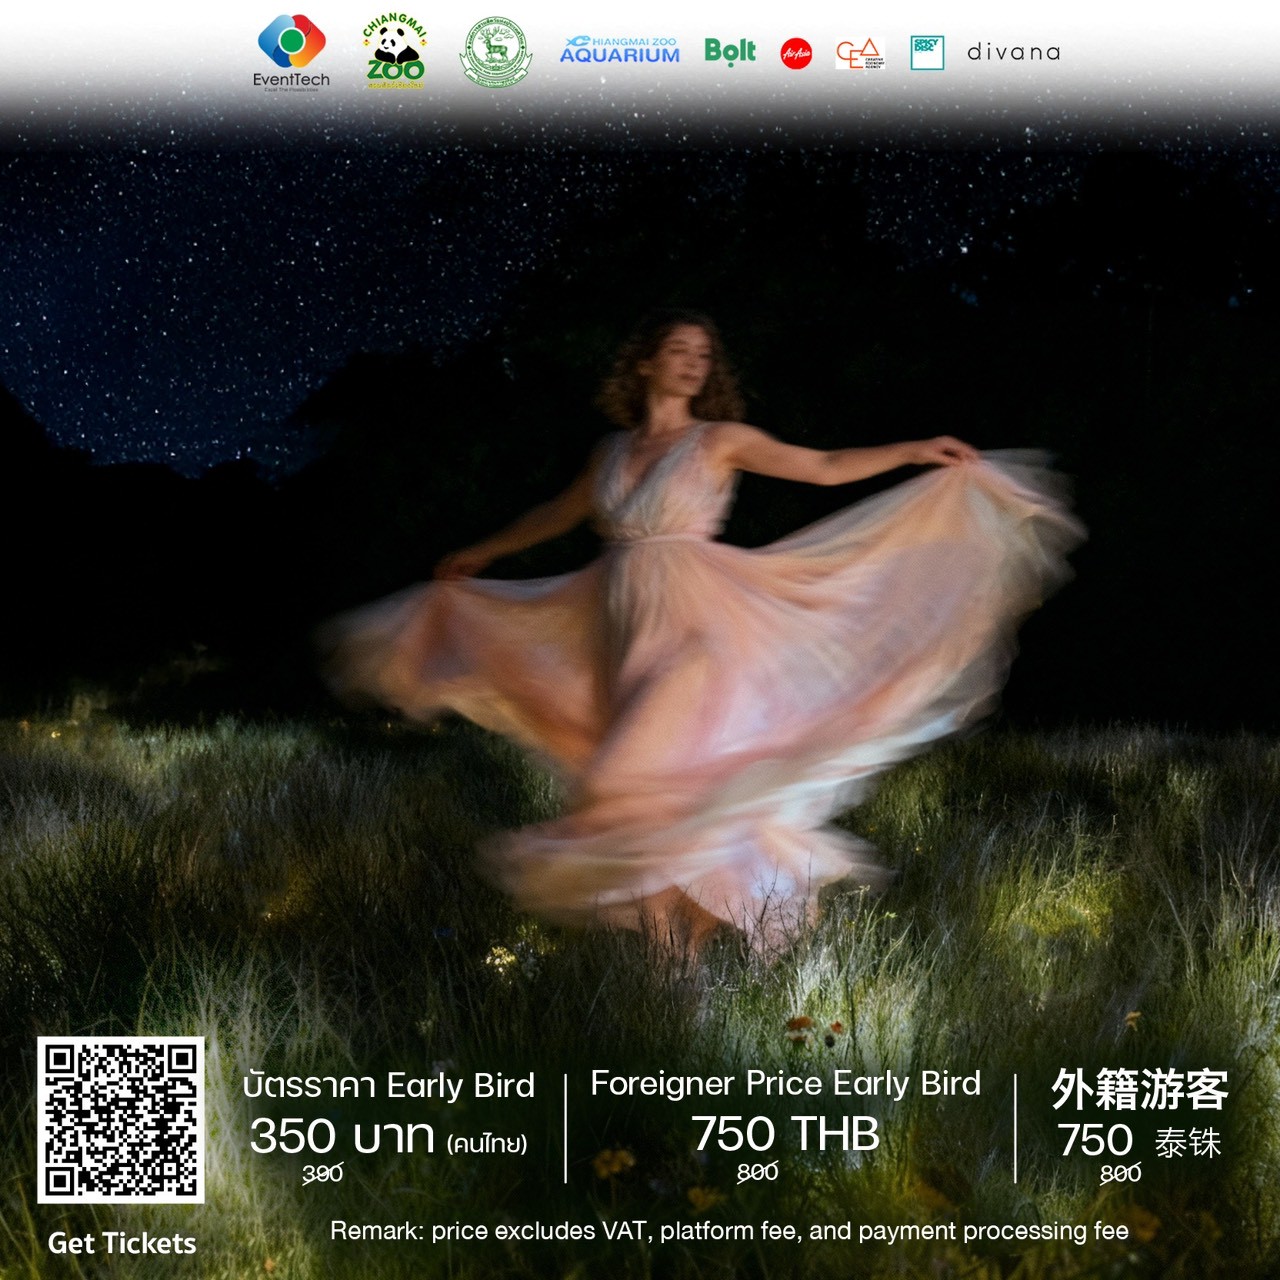Click the Chinese foreign visitor heading
This screenshot has width=1280, height=1280.
(1139, 1089)
